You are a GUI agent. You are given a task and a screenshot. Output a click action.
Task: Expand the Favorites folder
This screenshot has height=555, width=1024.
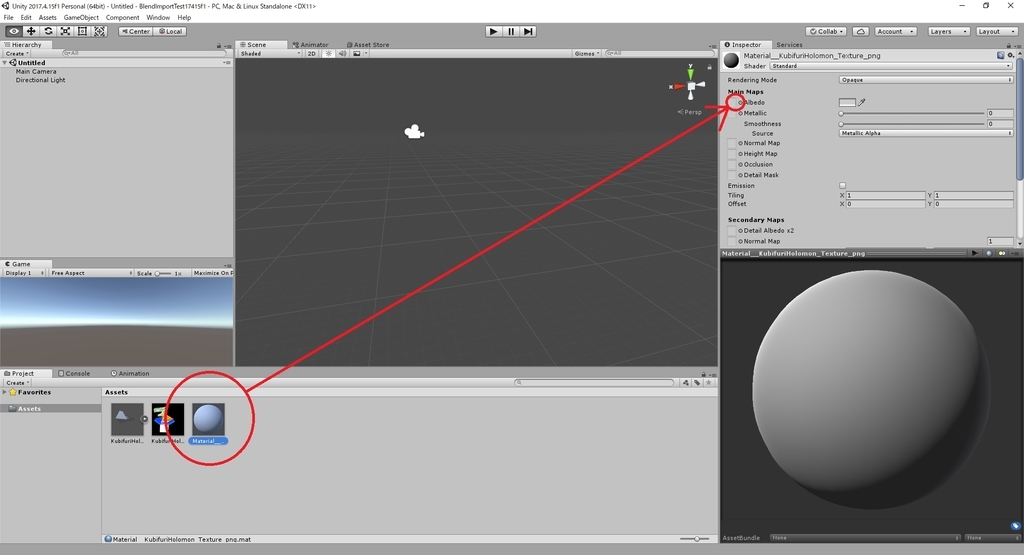click(5, 392)
